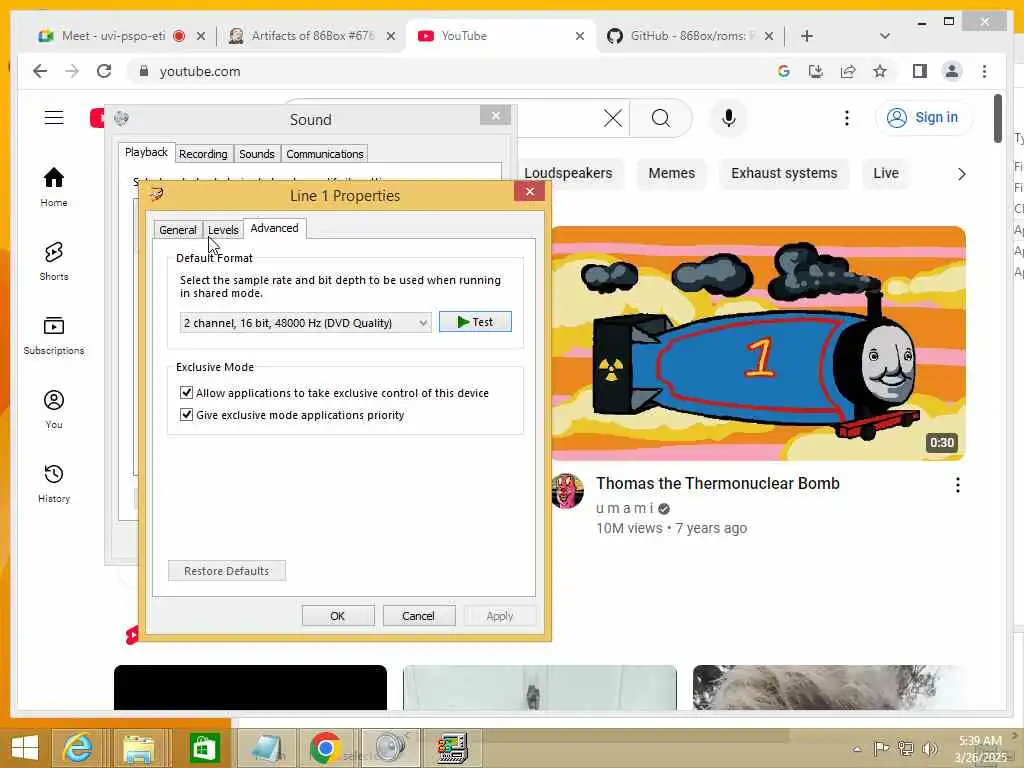Open Google lens icon in address bar
Screen dimensions: 1024x768
point(784,71)
